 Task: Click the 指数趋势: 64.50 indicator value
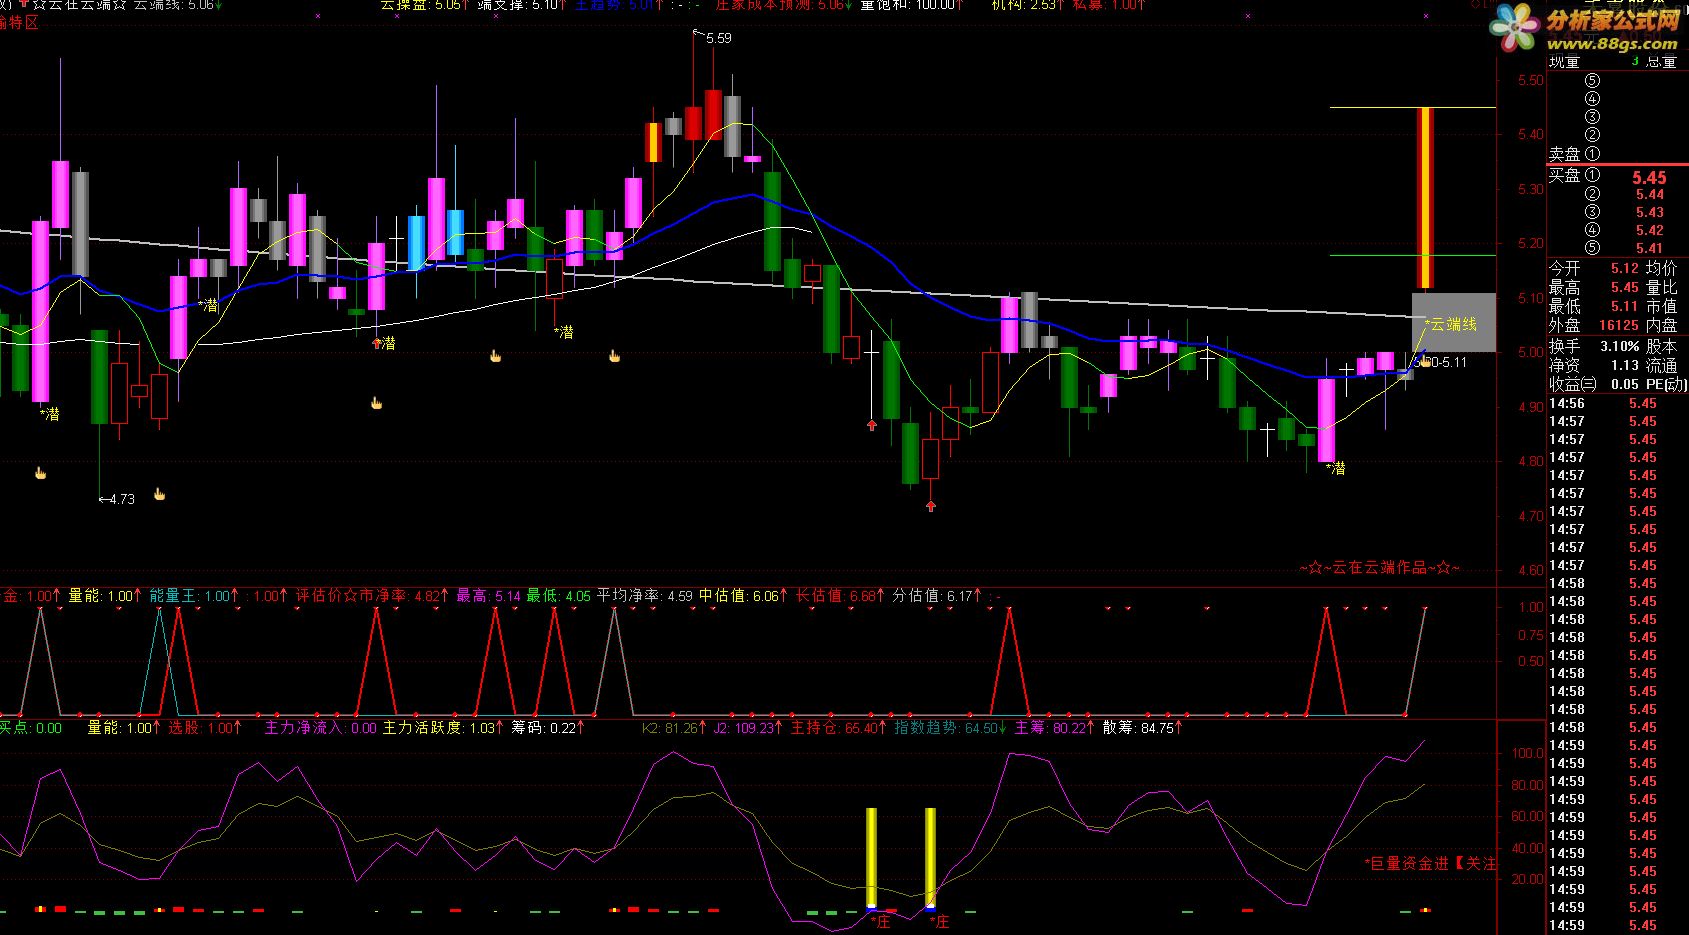pyautogui.click(x=950, y=728)
